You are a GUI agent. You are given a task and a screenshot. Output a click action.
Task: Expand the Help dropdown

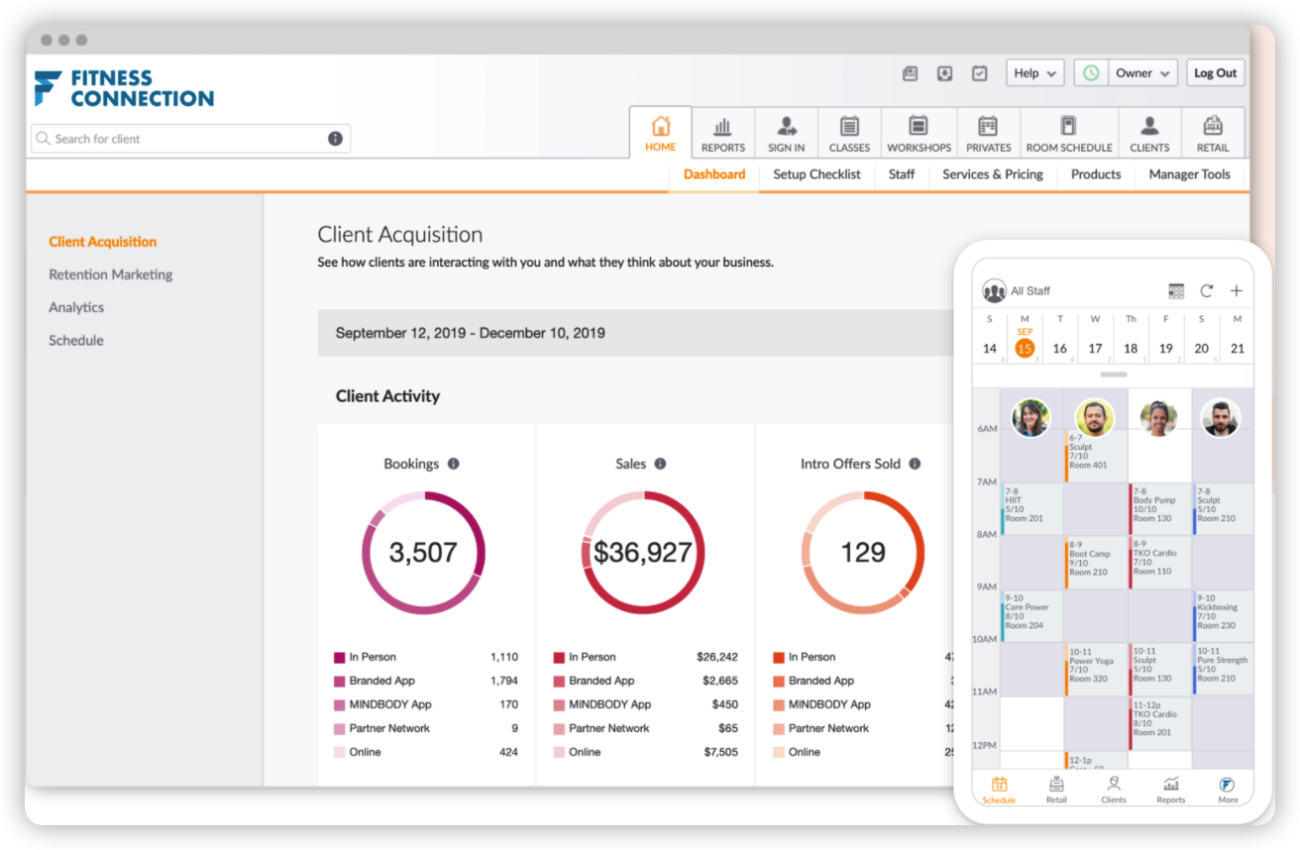1035,73
